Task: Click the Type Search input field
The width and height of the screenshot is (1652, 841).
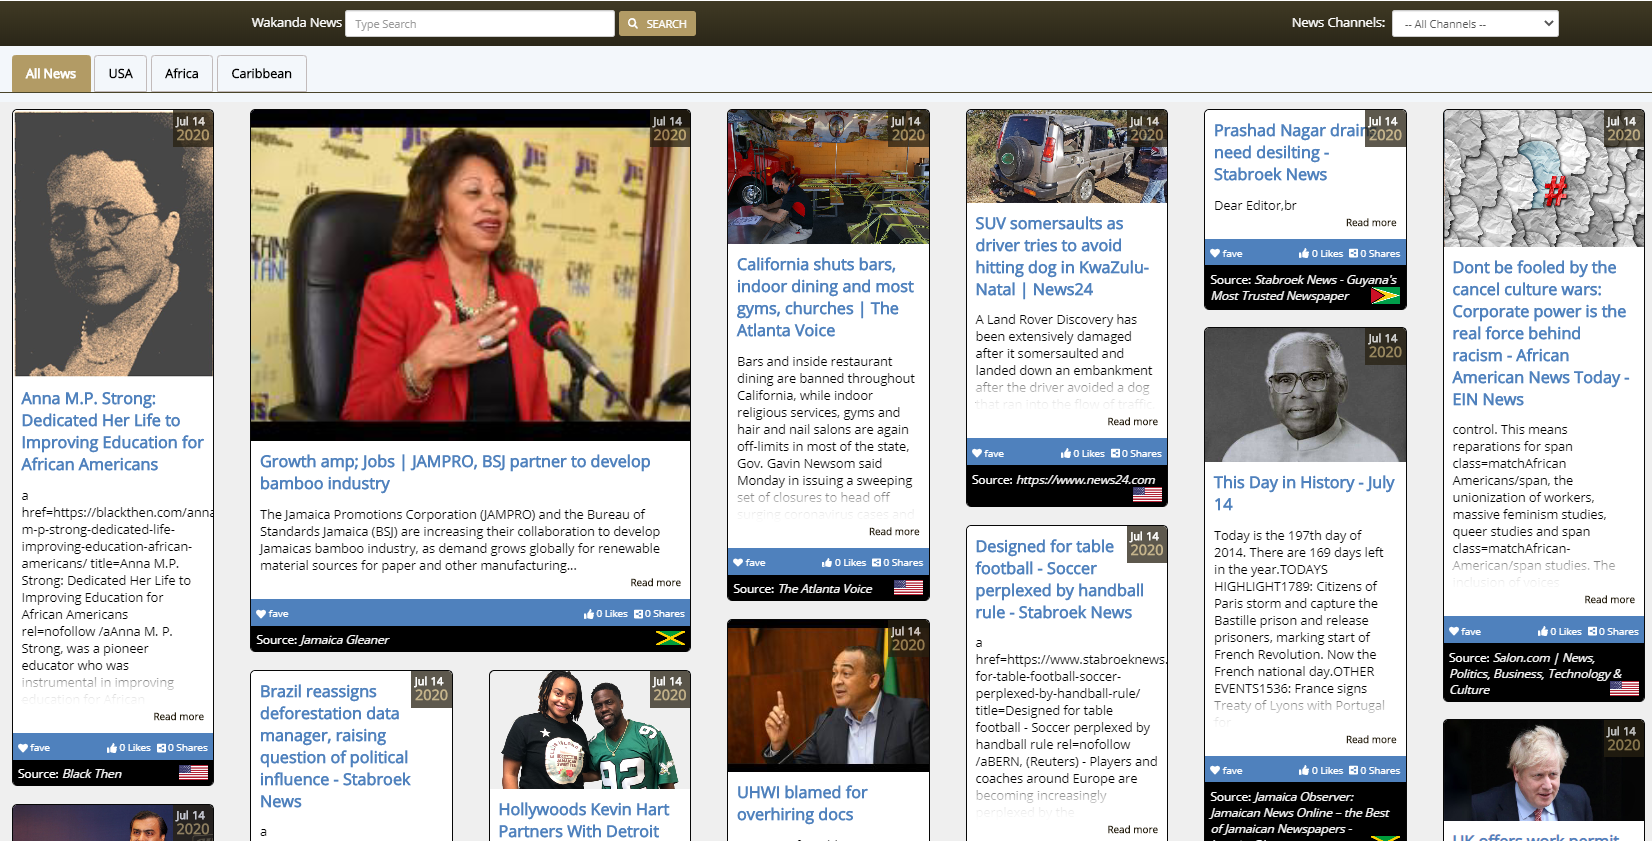Action: tap(480, 24)
